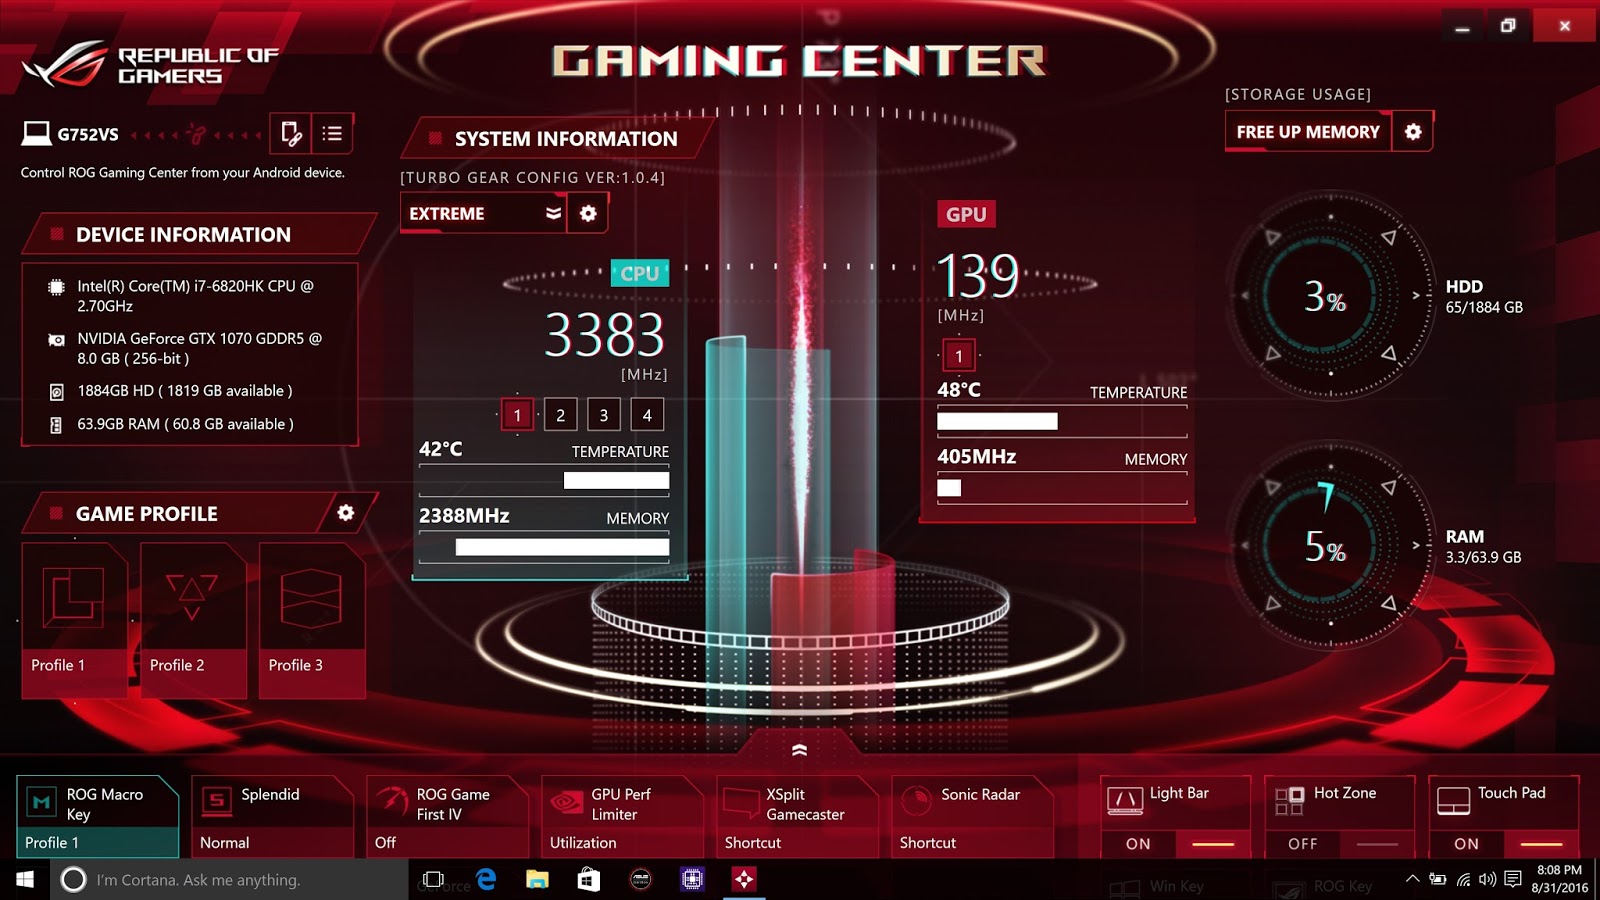Click the CPU temperature bar
Viewport: 1600px width, 900px height.
(x=544, y=481)
